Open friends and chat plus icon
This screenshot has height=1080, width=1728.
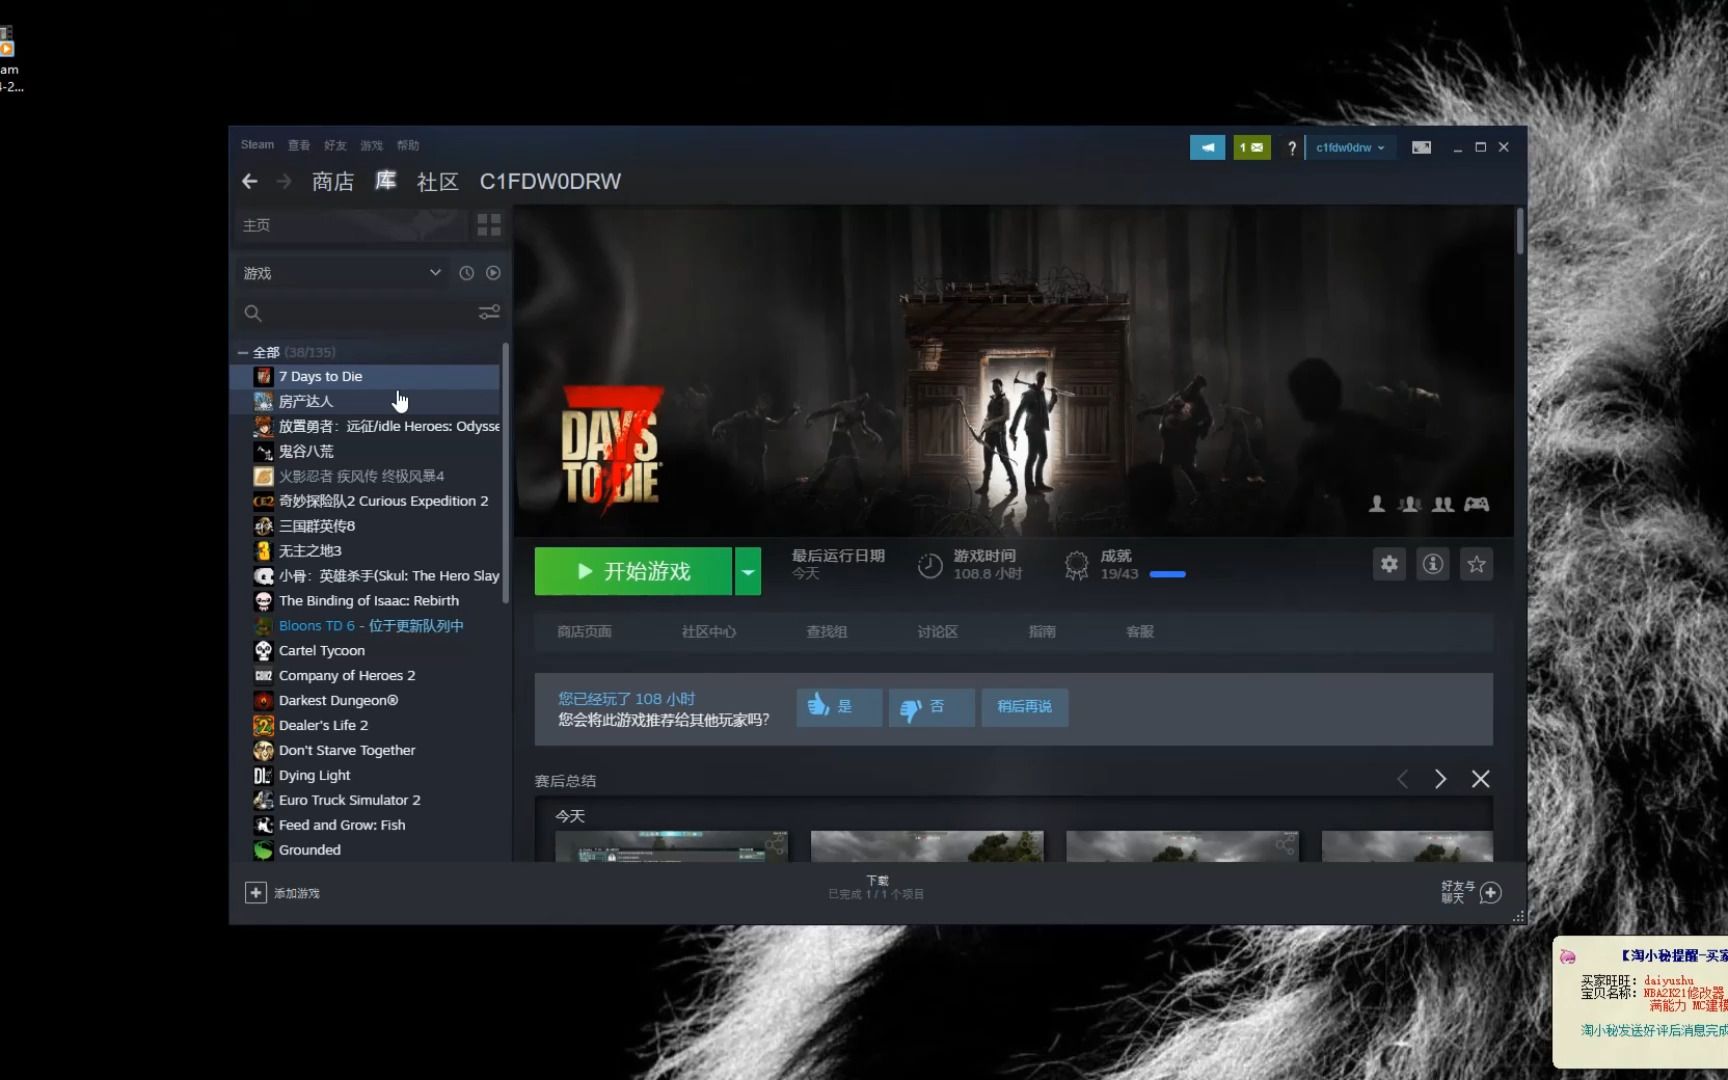1490,893
